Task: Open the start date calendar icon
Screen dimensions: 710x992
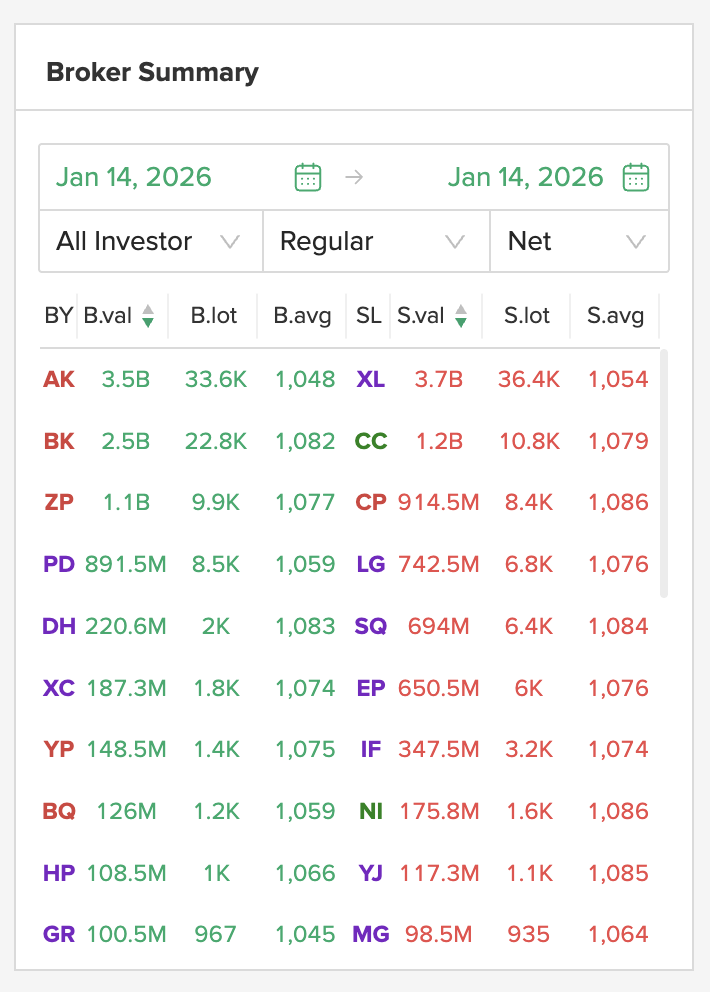Action: tap(308, 178)
